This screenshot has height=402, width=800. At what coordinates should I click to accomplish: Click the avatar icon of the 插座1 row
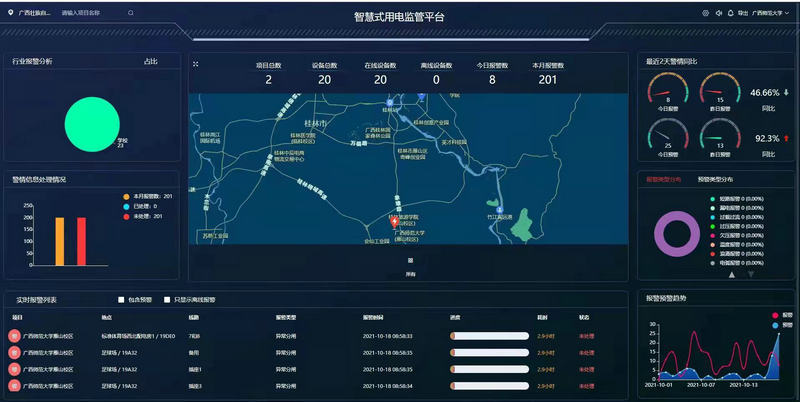[14, 369]
